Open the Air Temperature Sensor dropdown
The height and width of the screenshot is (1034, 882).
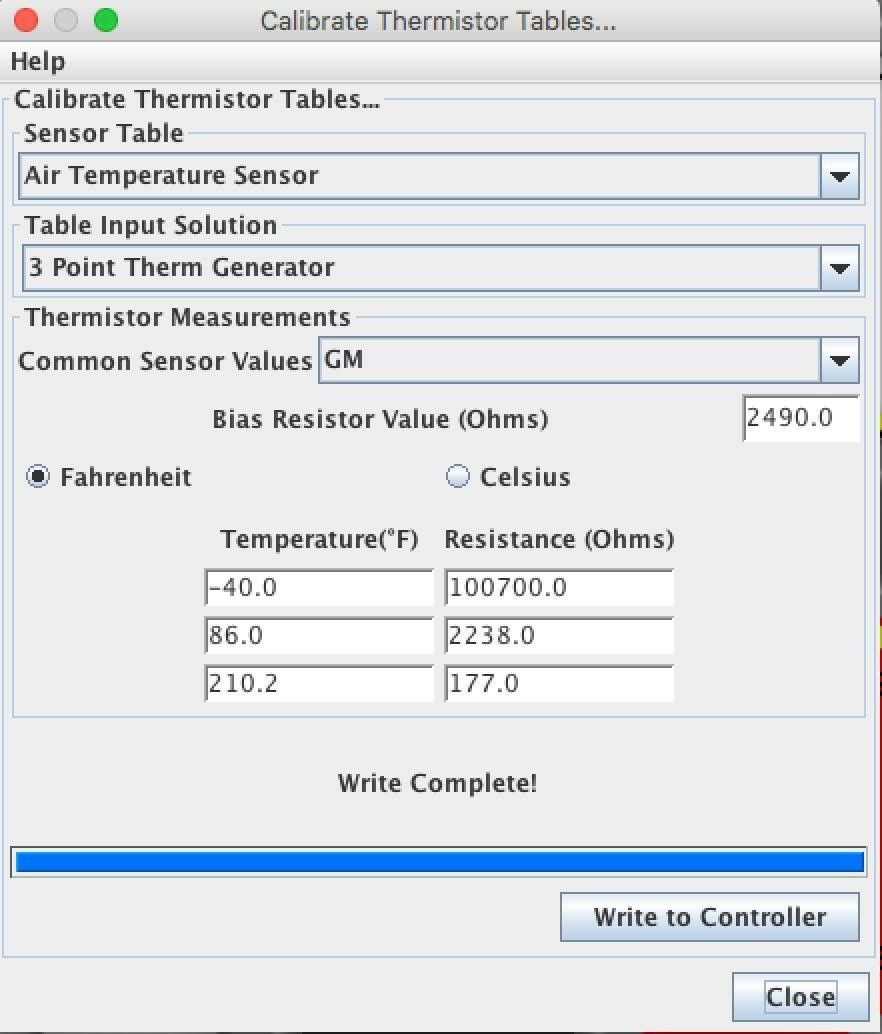839,177
